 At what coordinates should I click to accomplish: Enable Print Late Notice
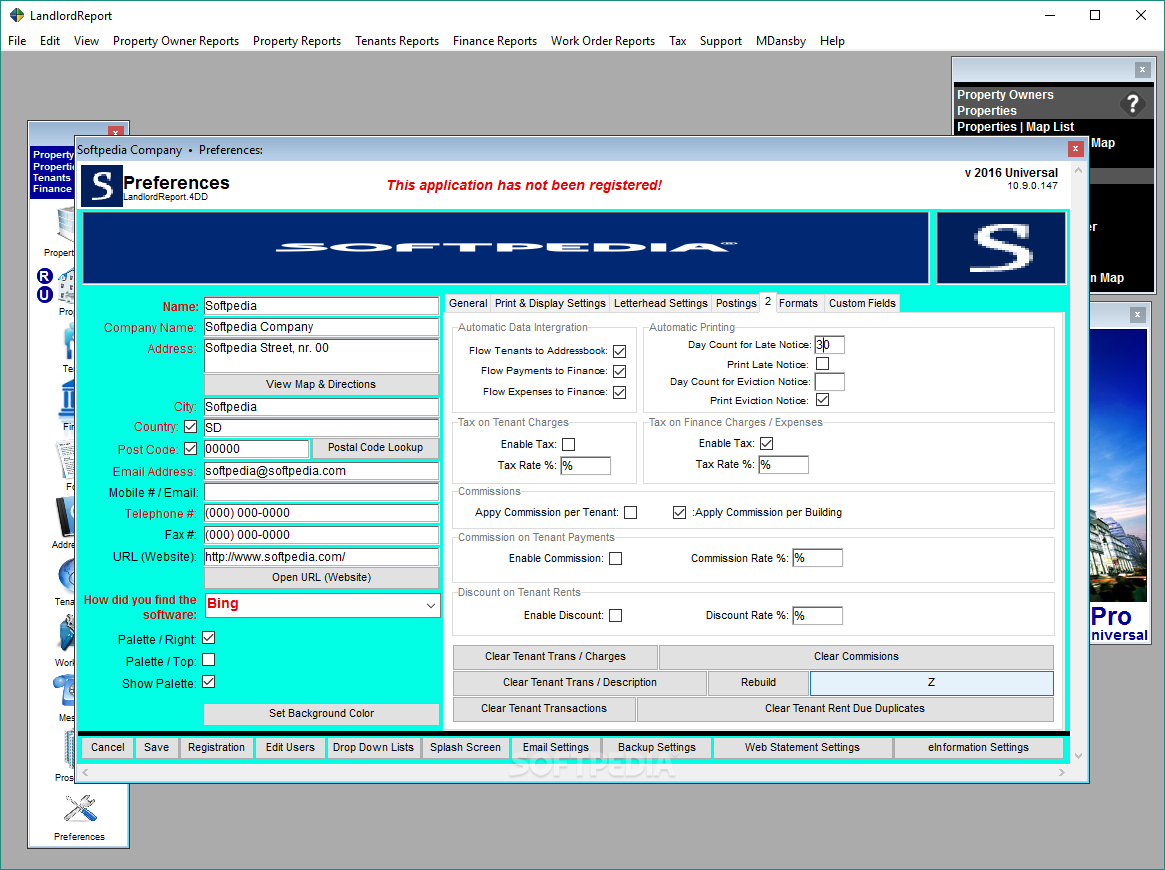[822, 364]
